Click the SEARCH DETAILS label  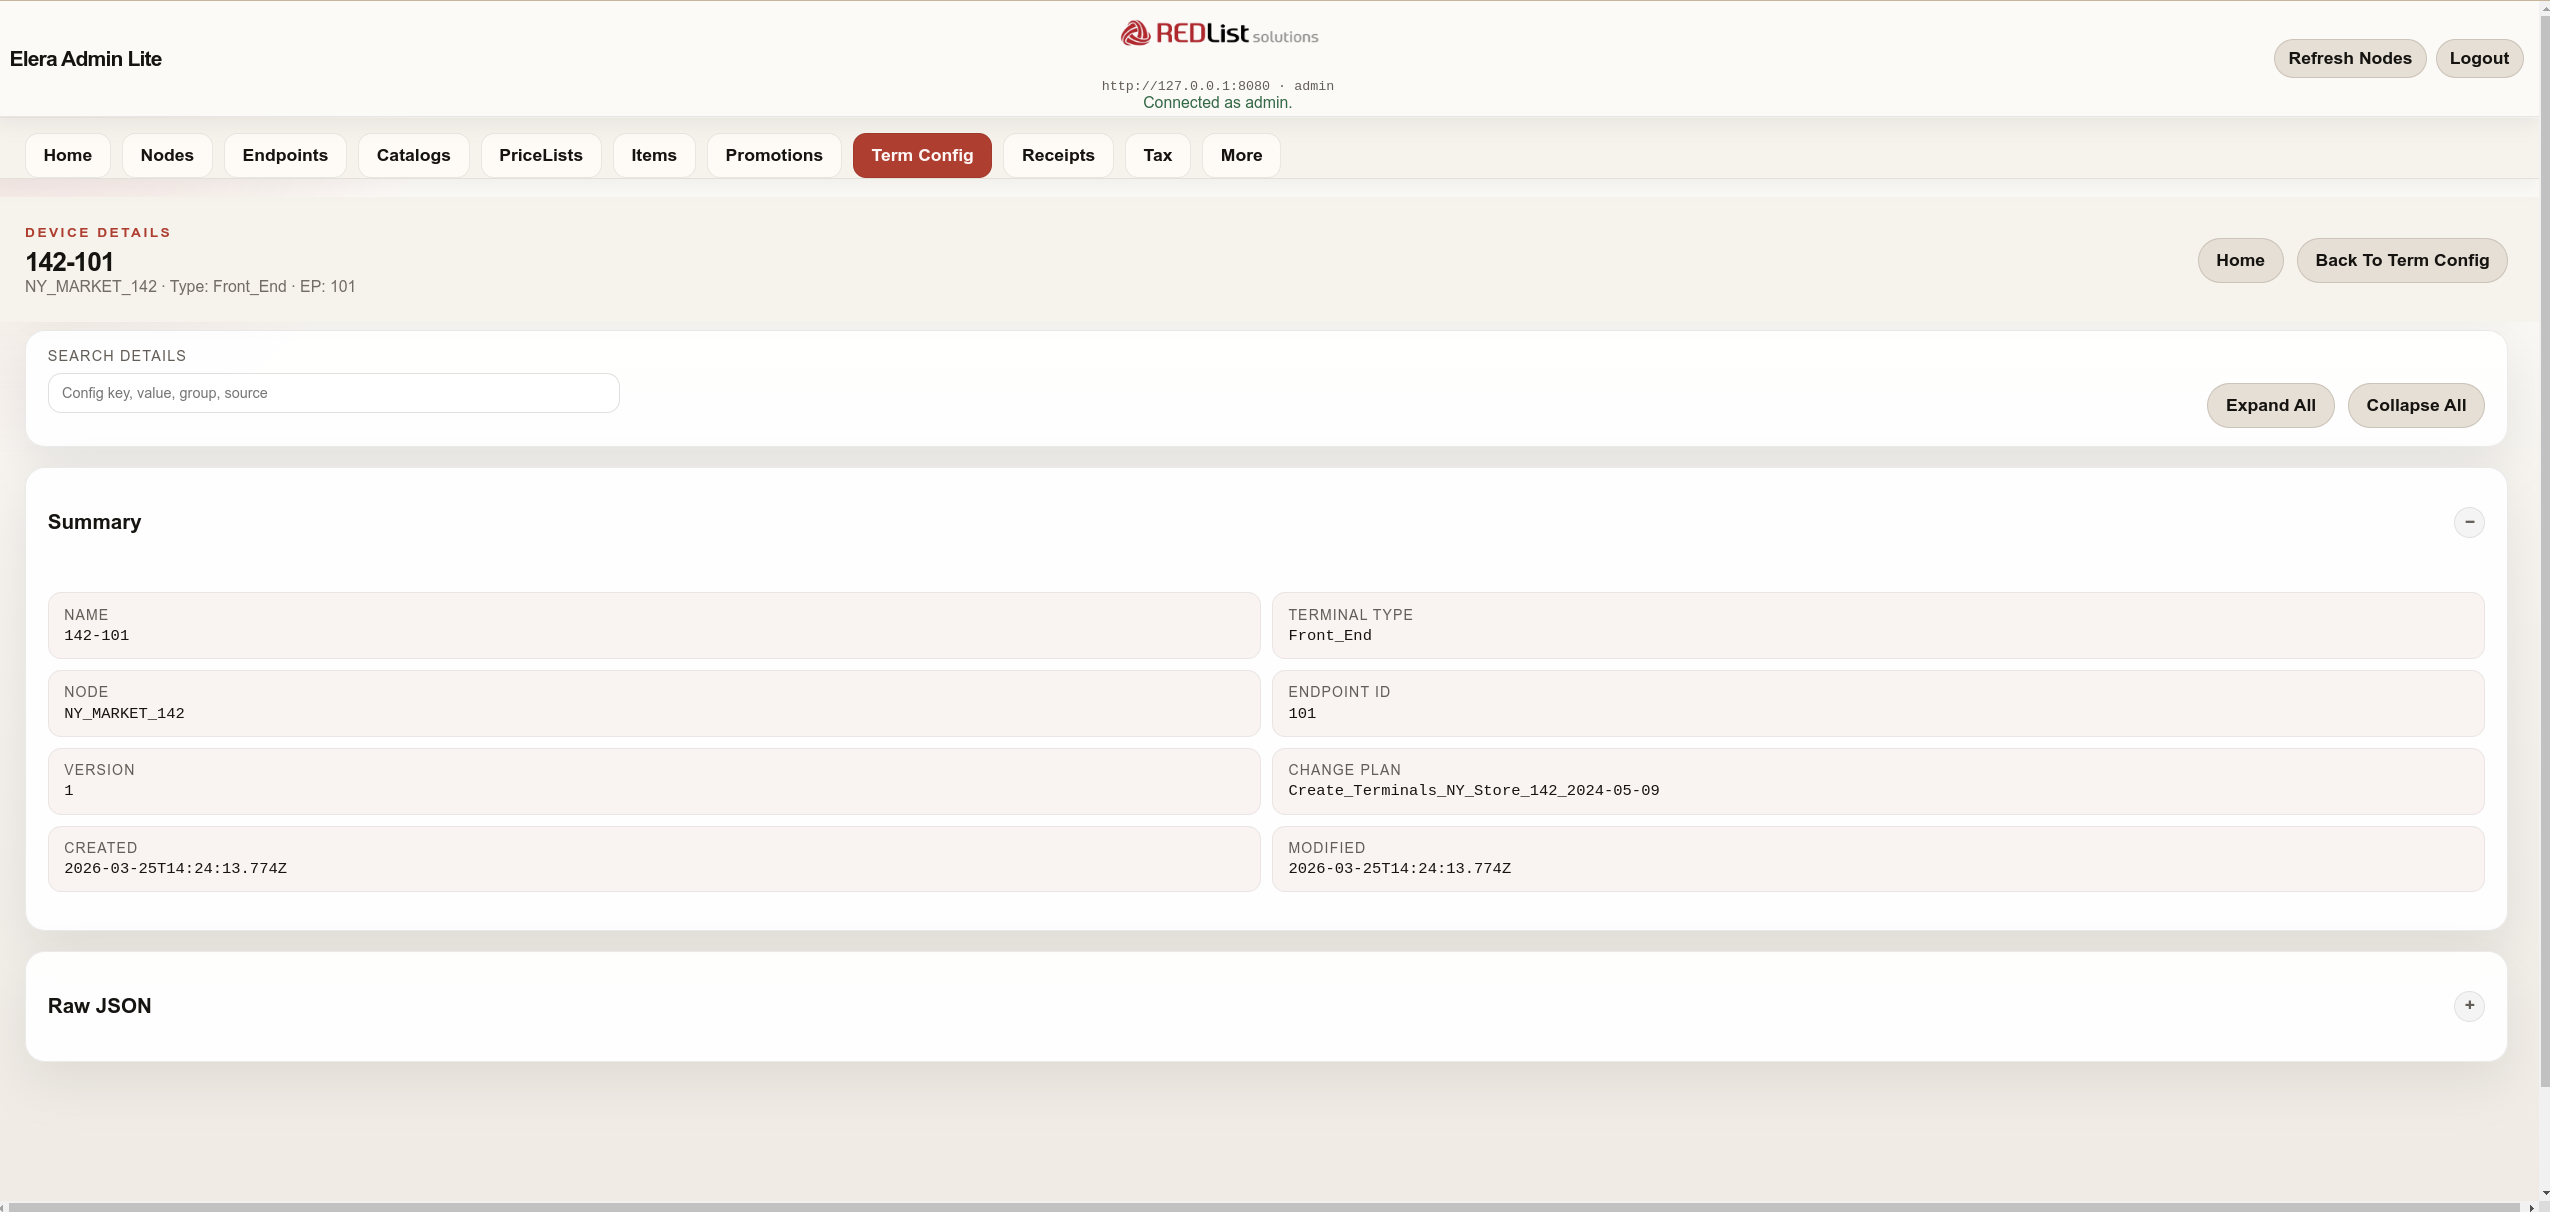(117, 356)
